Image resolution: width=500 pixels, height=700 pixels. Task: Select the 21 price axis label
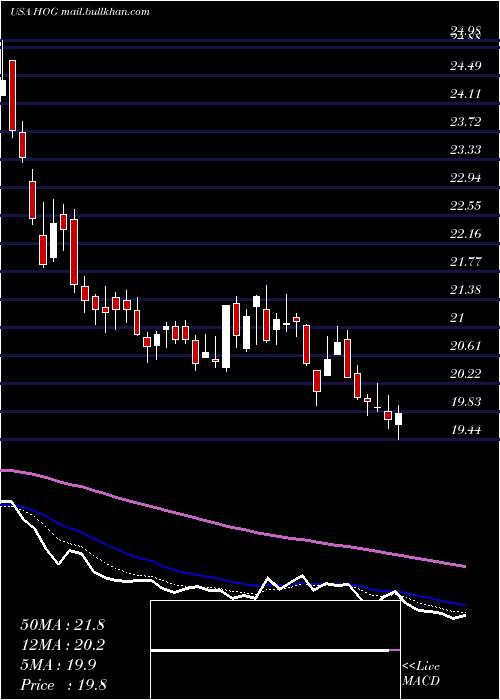(x=458, y=318)
